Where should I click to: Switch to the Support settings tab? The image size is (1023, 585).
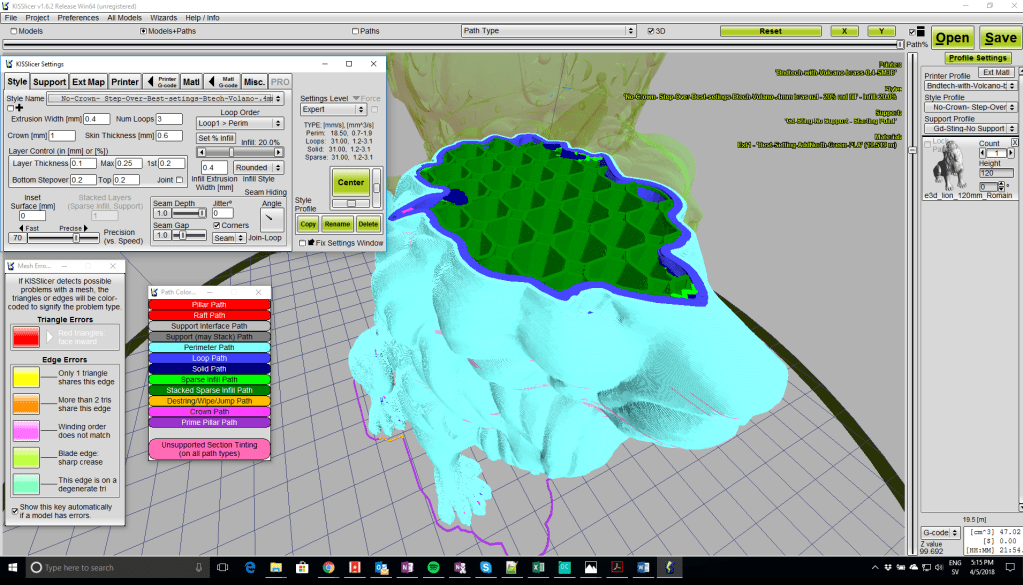click(49, 81)
